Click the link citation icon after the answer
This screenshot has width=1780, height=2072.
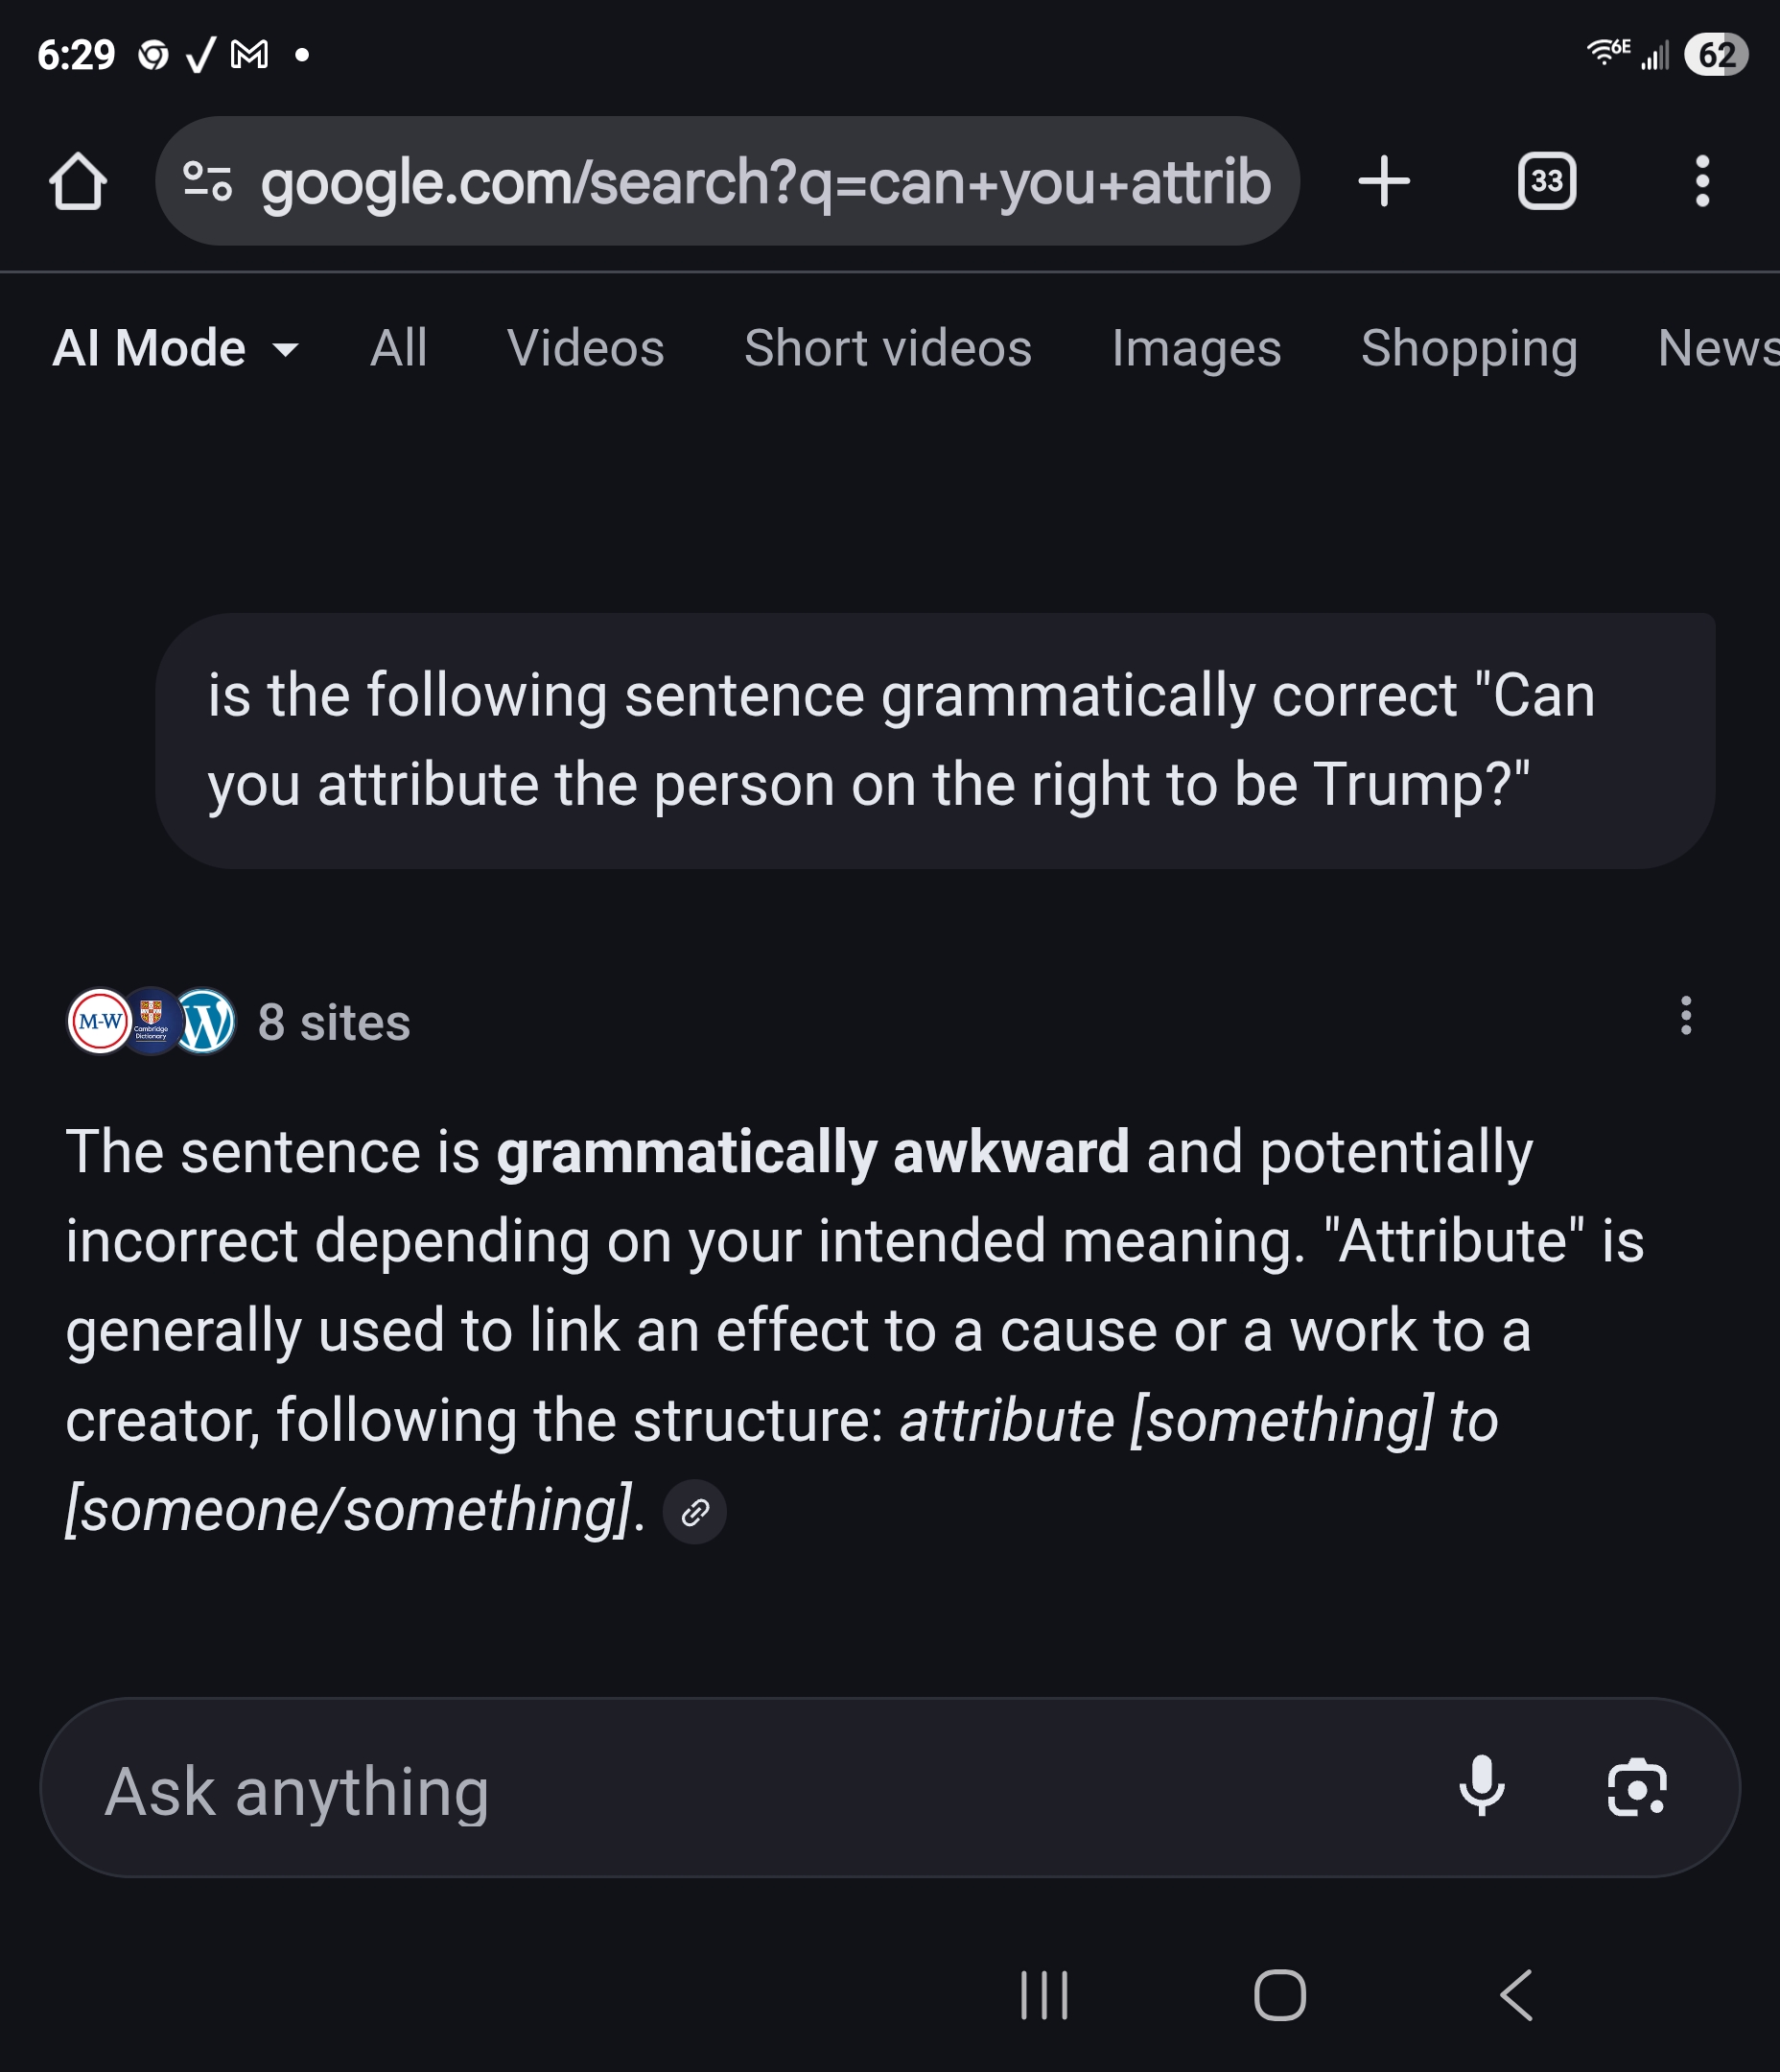click(695, 1511)
